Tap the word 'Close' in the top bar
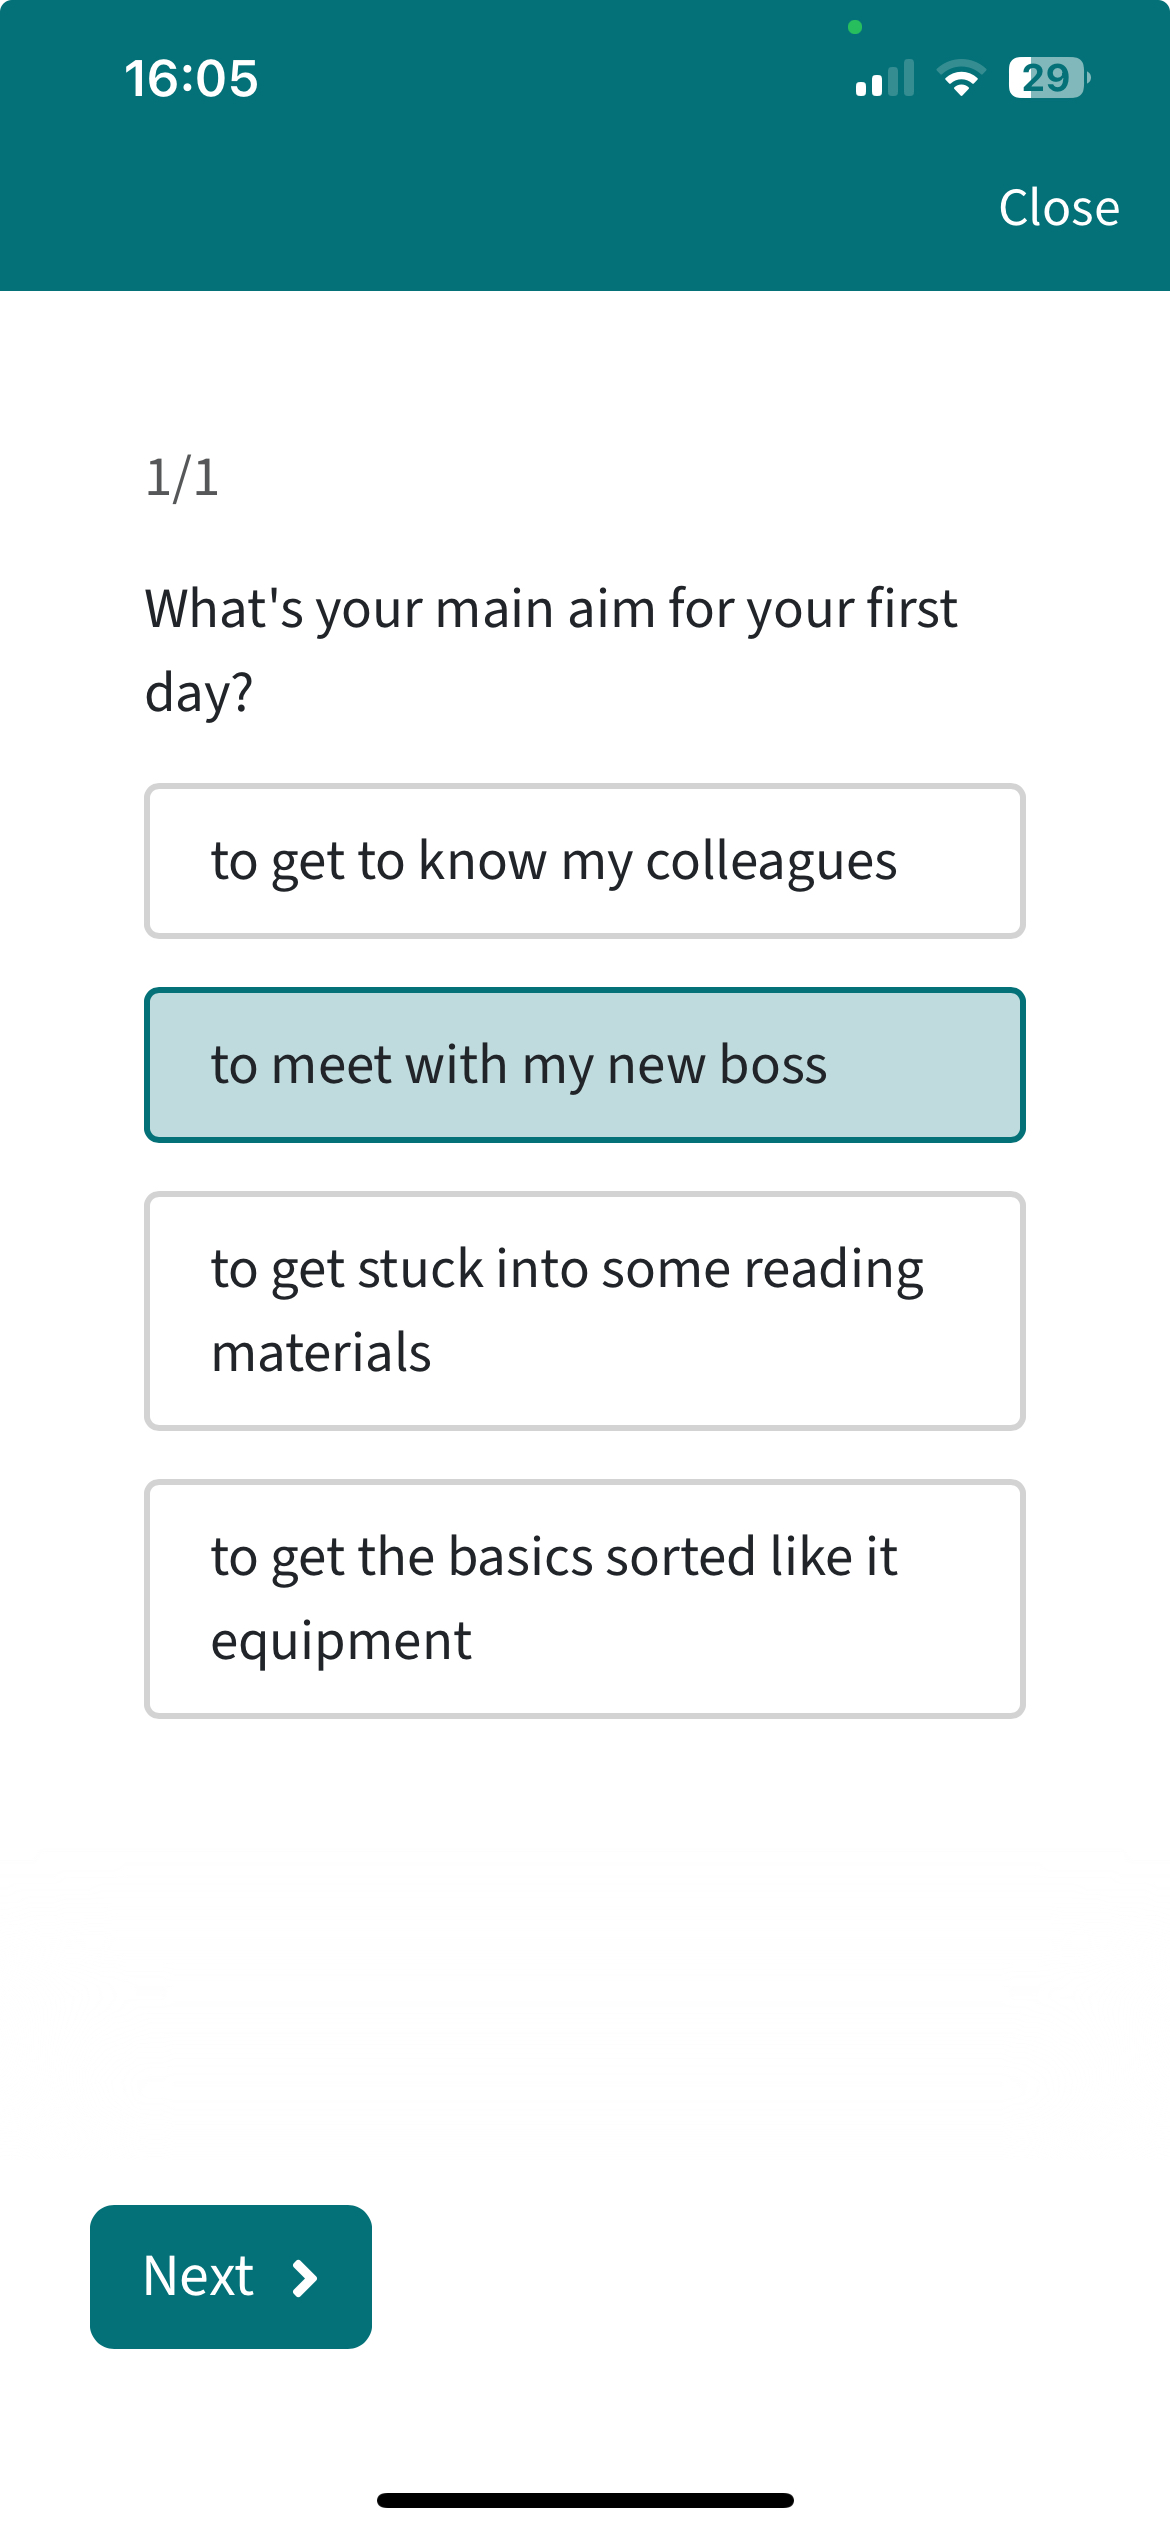This screenshot has width=1170, height=2532. (x=1059, y=207)
